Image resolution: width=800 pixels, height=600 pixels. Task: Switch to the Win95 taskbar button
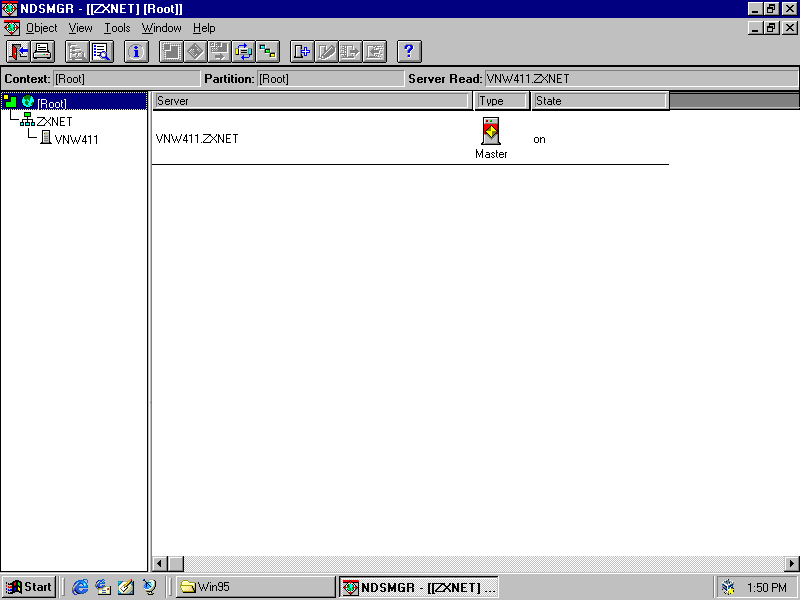pos(255,587)
